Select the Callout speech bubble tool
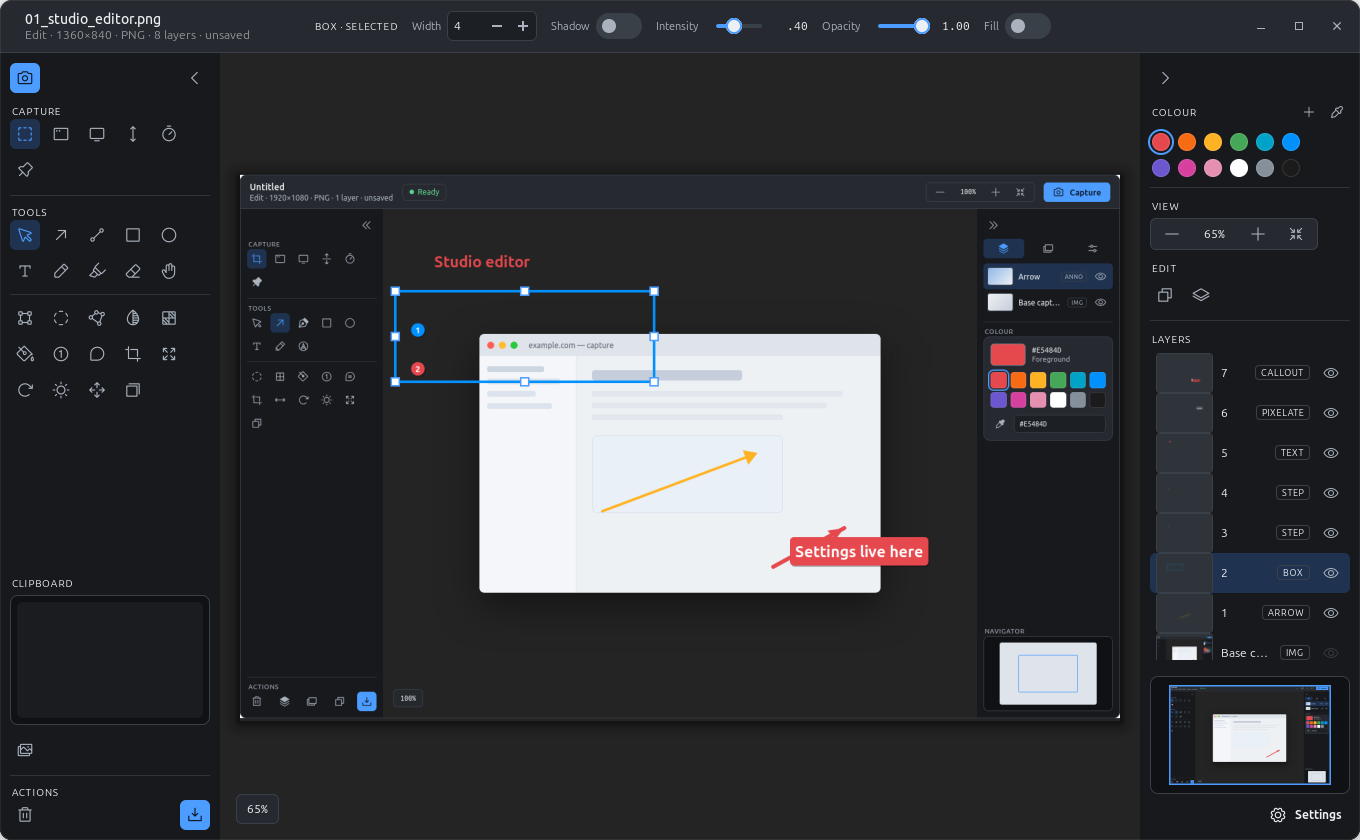Image resolution: width=1360 pixels, height=840 pixels. pyautogui.click(x=97, y=354)
